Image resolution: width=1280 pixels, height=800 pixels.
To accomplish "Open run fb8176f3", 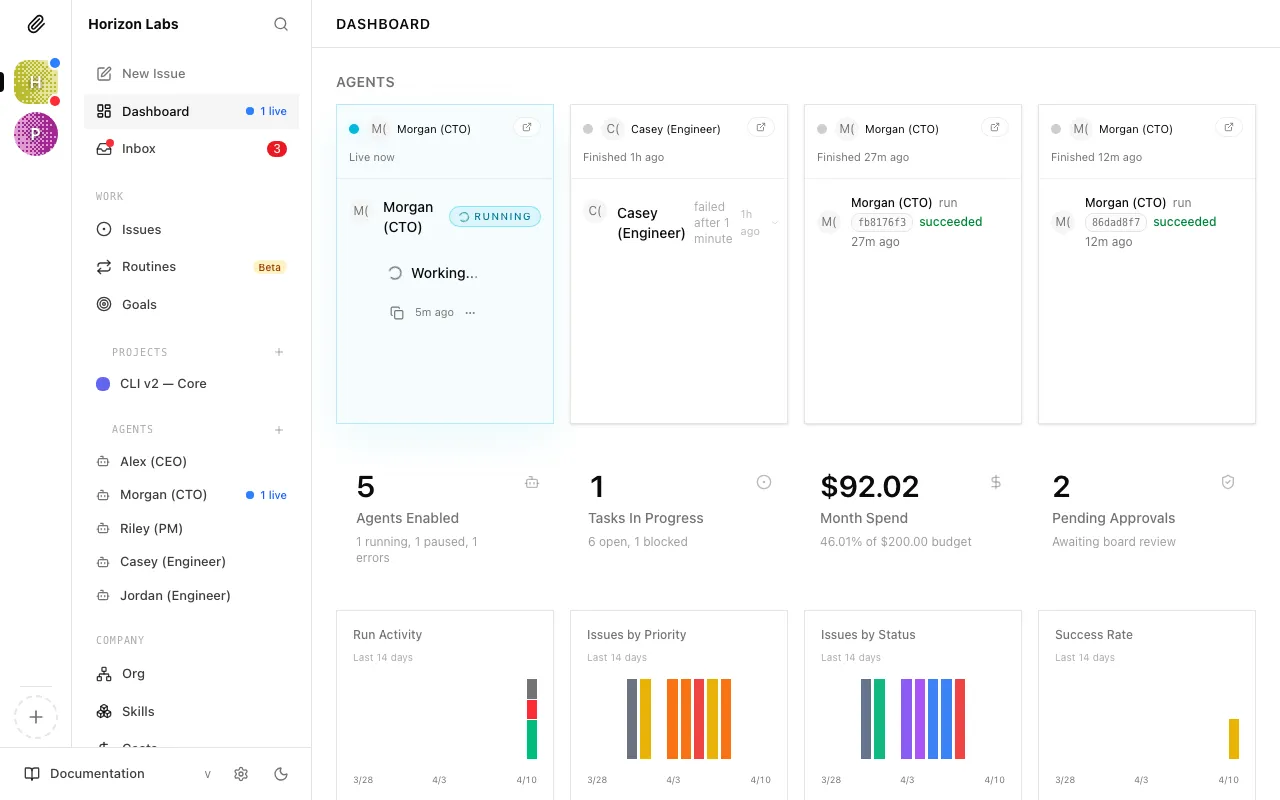I will [881, 222].
